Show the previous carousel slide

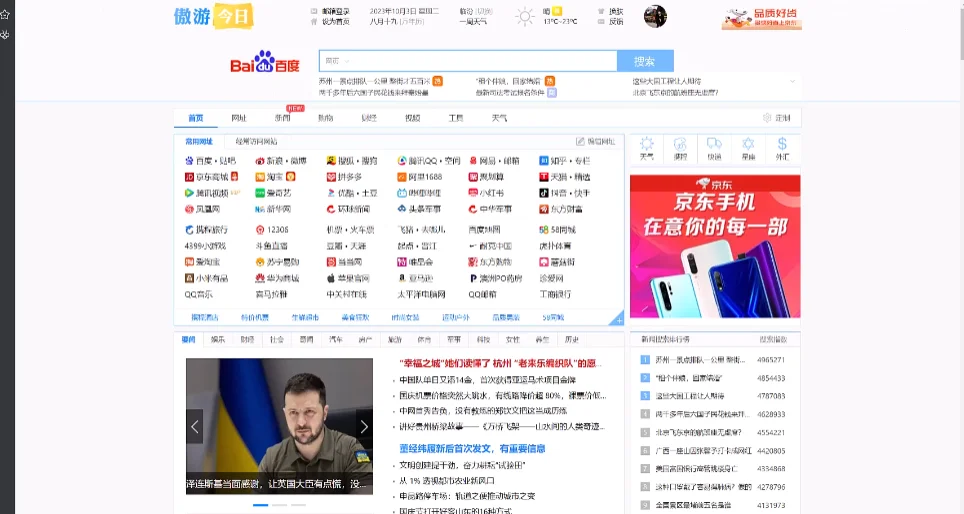pos(194,426)
